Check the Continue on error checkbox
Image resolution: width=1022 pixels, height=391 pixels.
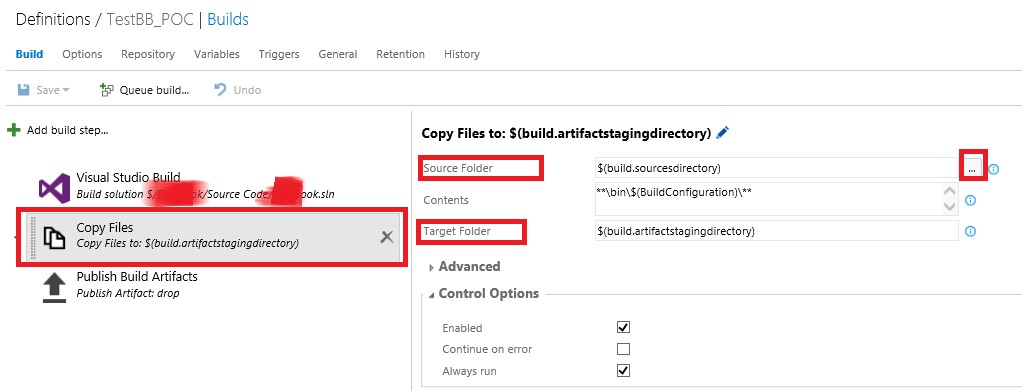[x=623, y=349]
